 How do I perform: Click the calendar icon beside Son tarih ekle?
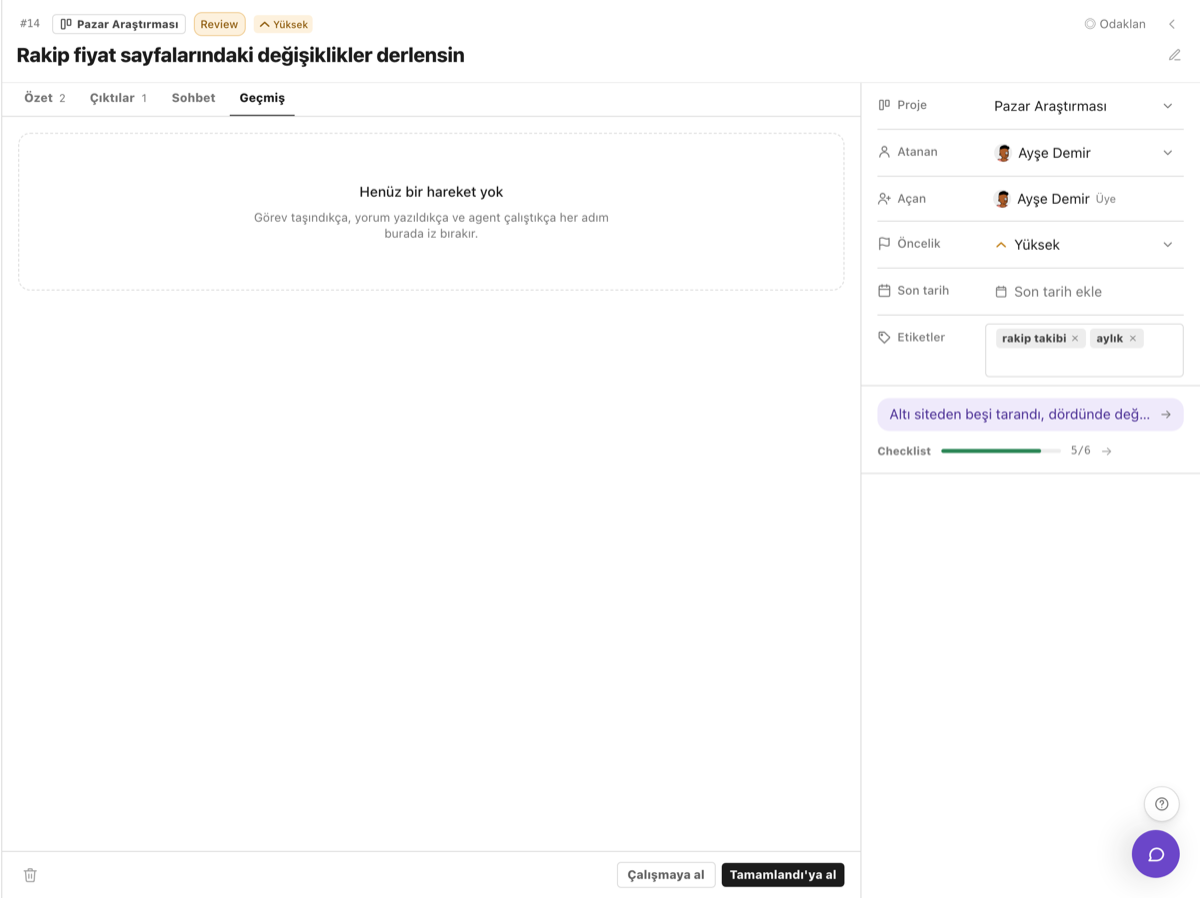click(x=1001, y=292)
